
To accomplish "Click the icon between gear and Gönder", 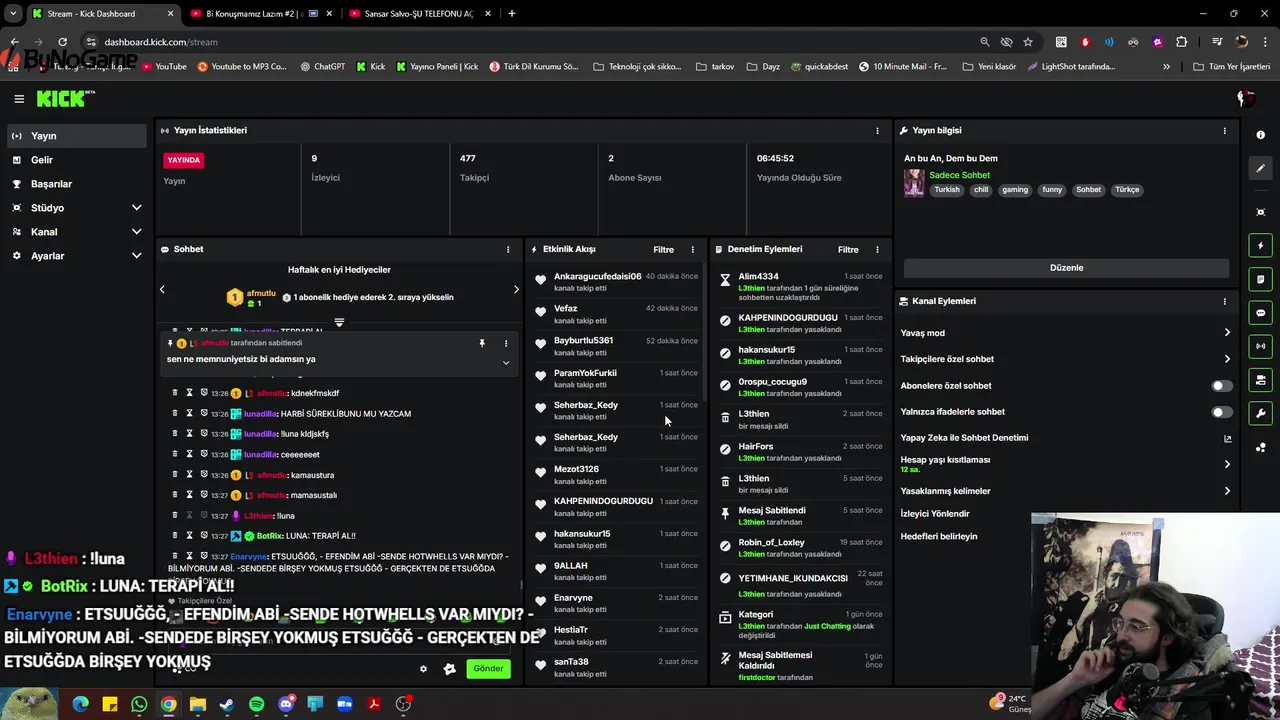I will pos(449,669).
